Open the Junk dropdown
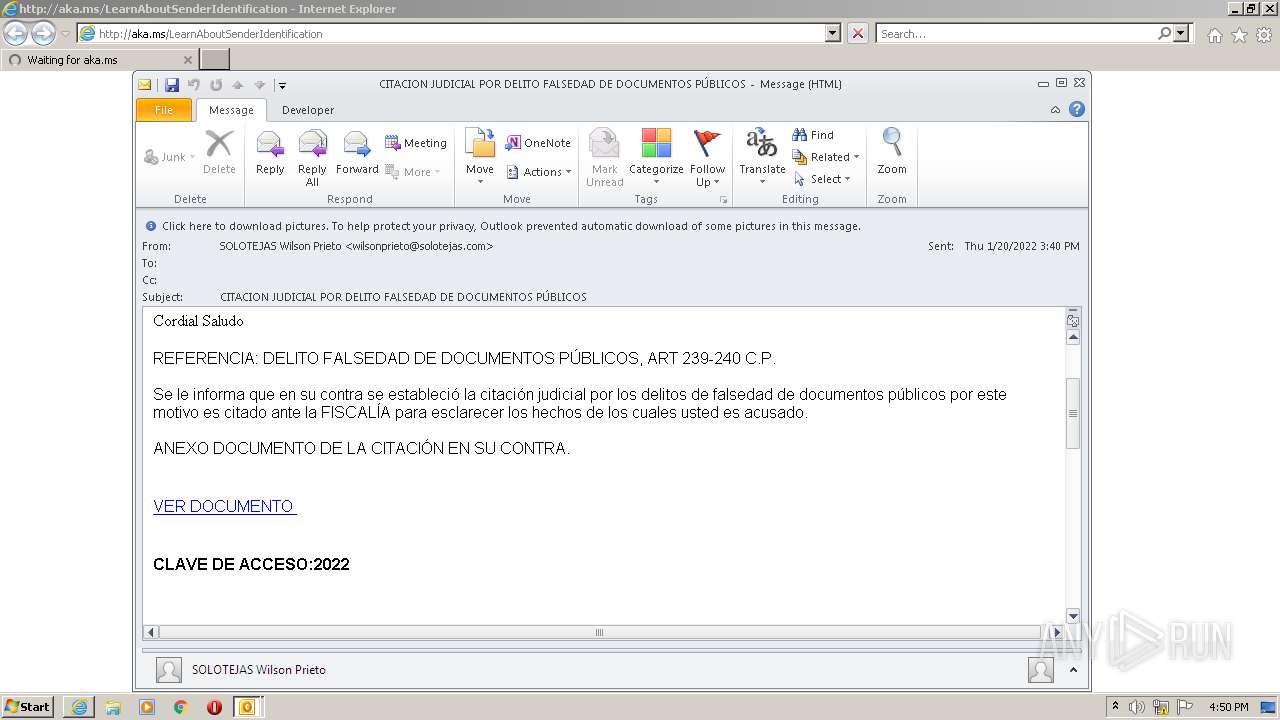This screenshot has height=720, width=1280. (x=170, y=157)
